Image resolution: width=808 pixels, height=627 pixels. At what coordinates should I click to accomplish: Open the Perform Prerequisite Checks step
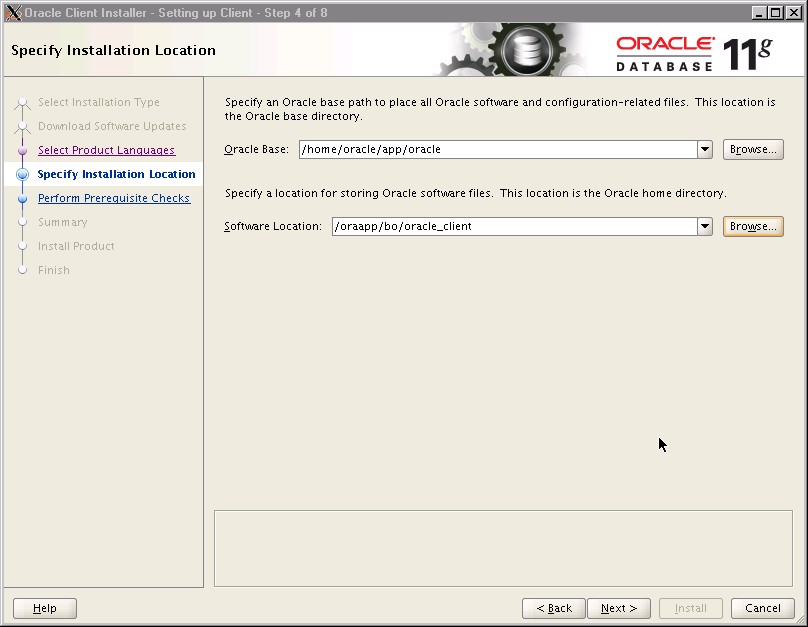(x=114, y=198)
